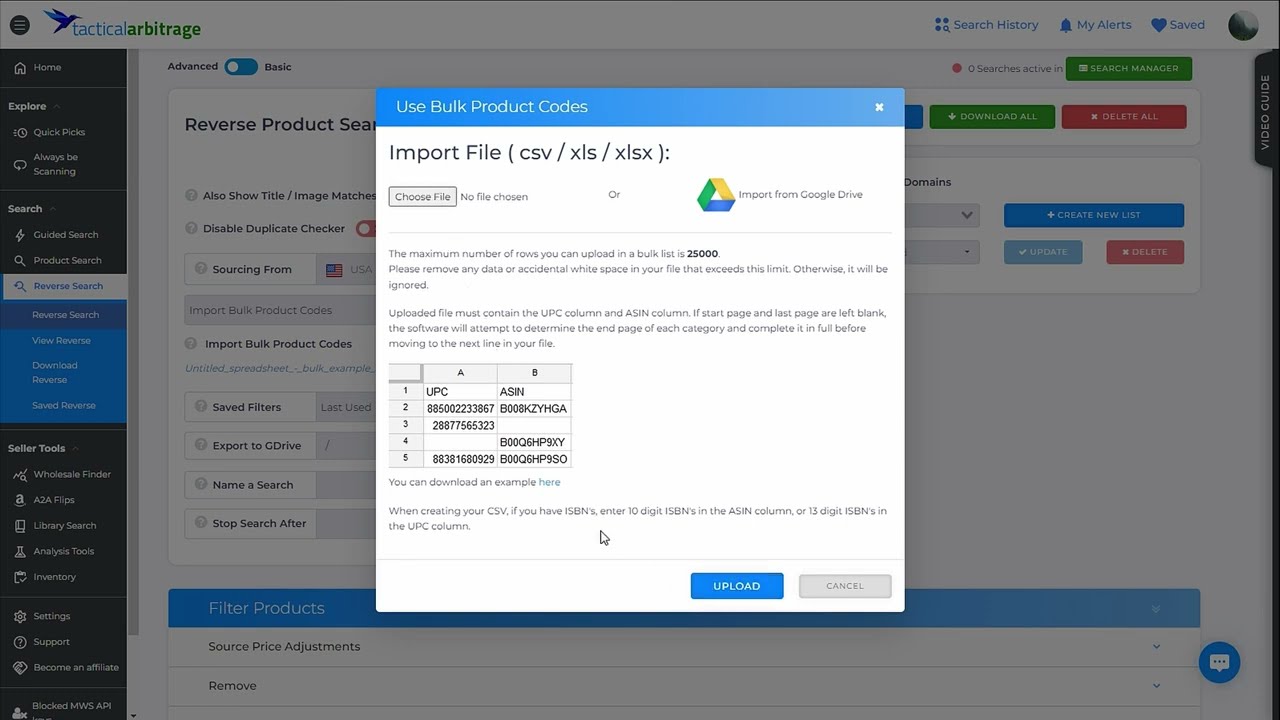Viewport: 1280px width, 720px height.
Task: Click help icon beside Name a Search
Action: tap(201, 484)
